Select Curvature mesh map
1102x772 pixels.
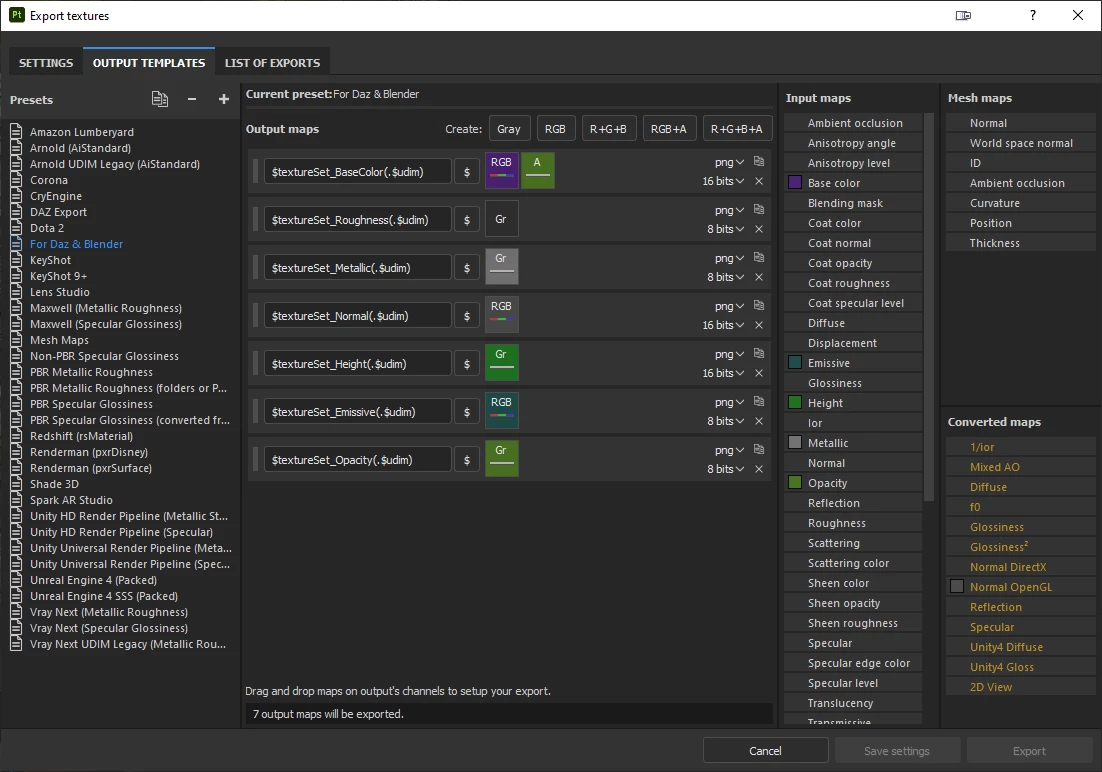pyautogui.click(x=1020, y=202)
